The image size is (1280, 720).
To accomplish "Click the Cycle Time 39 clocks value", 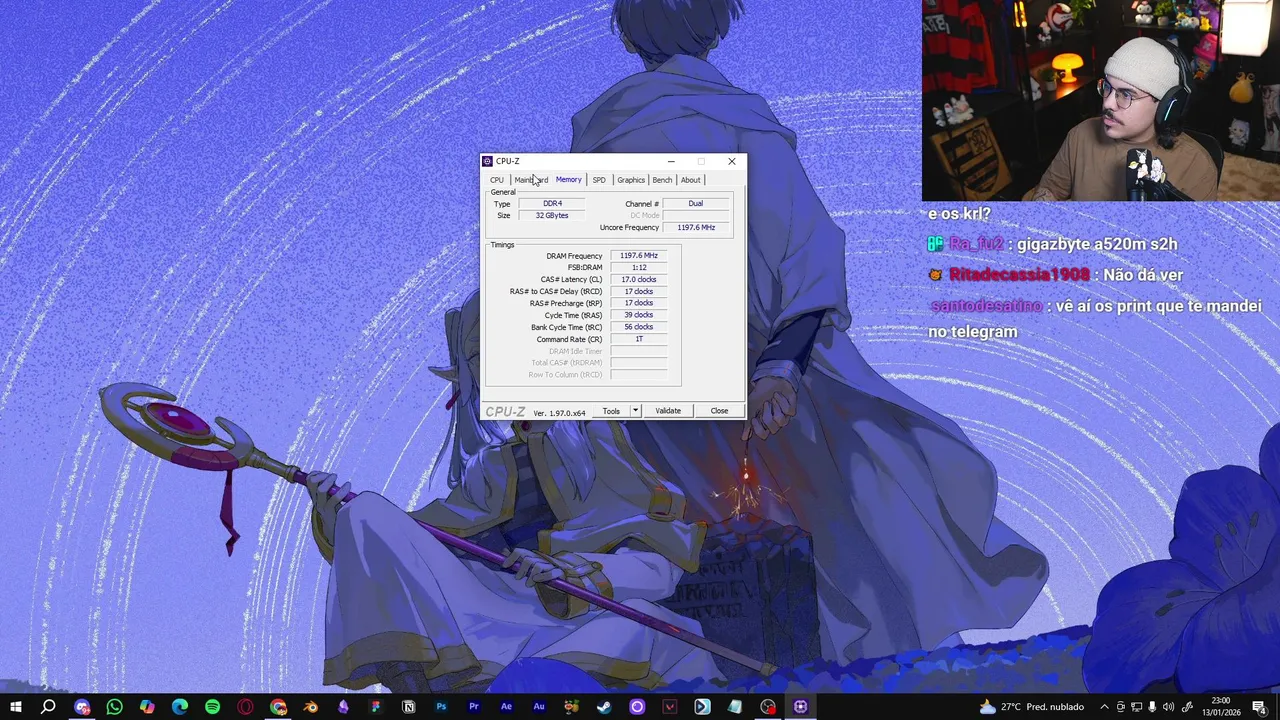I will pyautogui.click(x=639, y=315).
